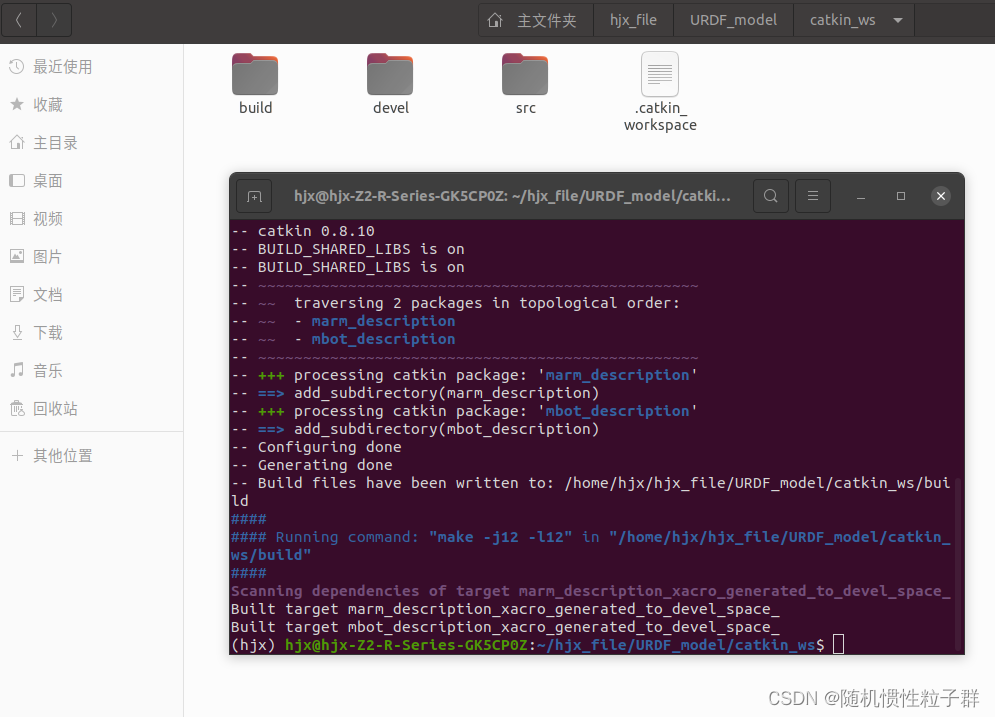995x717 pixels.
Task: Click 'Scanning dependencies of target' line
Action: pyautogui.click(x=591, y=591)
